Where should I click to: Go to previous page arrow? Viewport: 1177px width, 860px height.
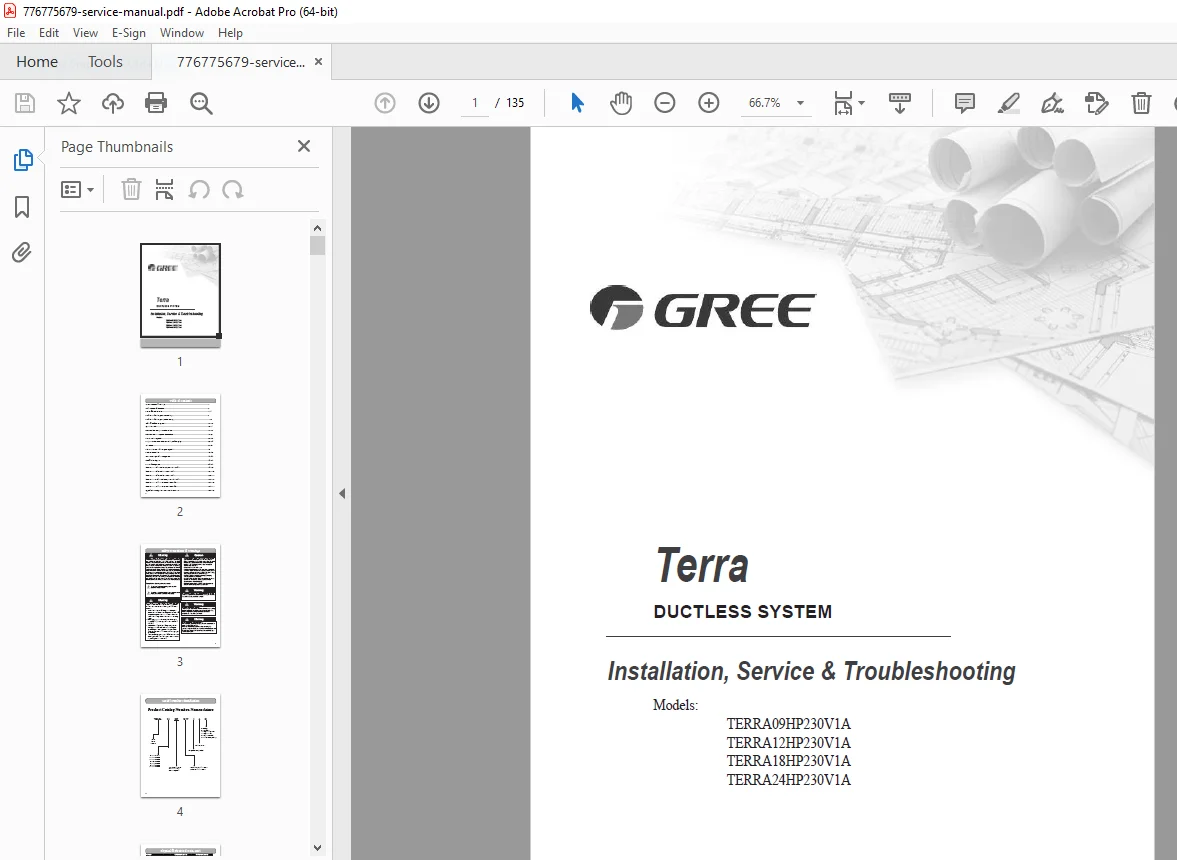pyautogui.click(x=384, y=103)
